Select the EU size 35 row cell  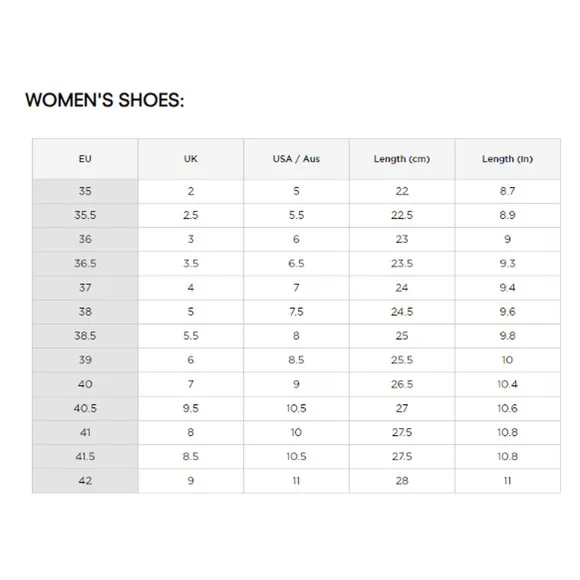pyautogui.click(x=85, y=191)
